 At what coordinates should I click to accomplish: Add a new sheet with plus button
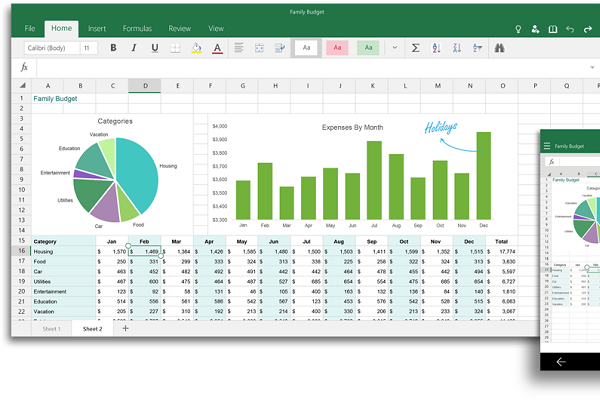coord(125,328)
